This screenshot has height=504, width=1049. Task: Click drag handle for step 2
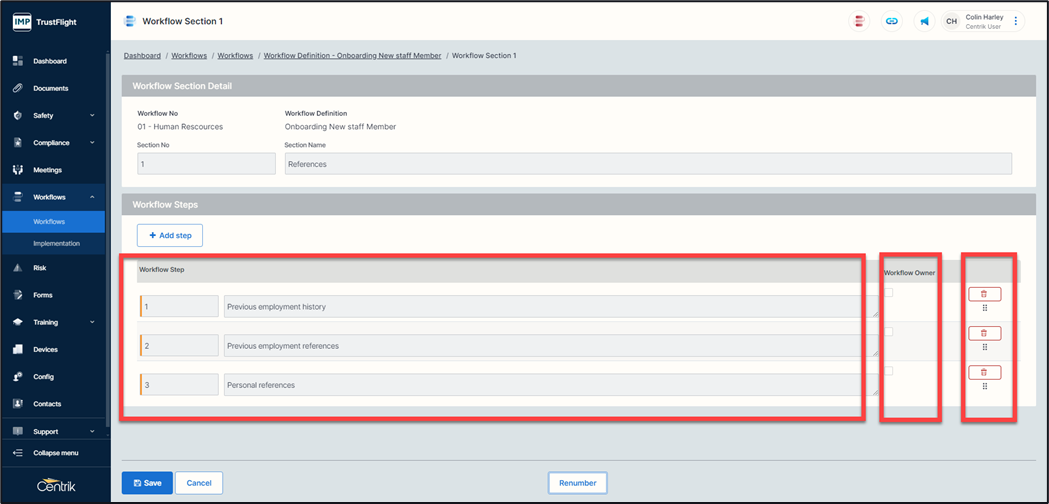985,347
